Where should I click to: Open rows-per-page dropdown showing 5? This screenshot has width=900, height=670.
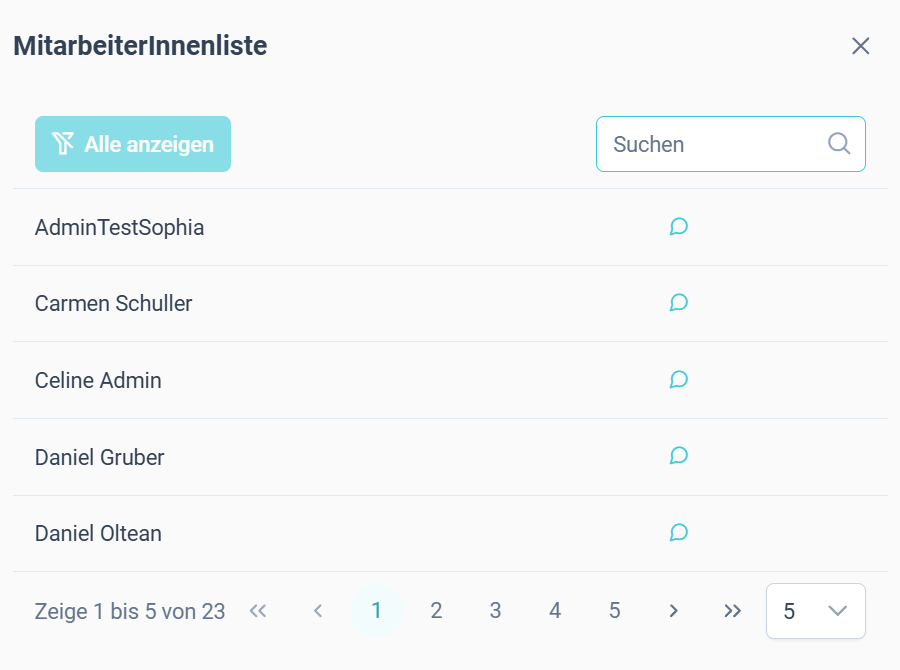816,611
